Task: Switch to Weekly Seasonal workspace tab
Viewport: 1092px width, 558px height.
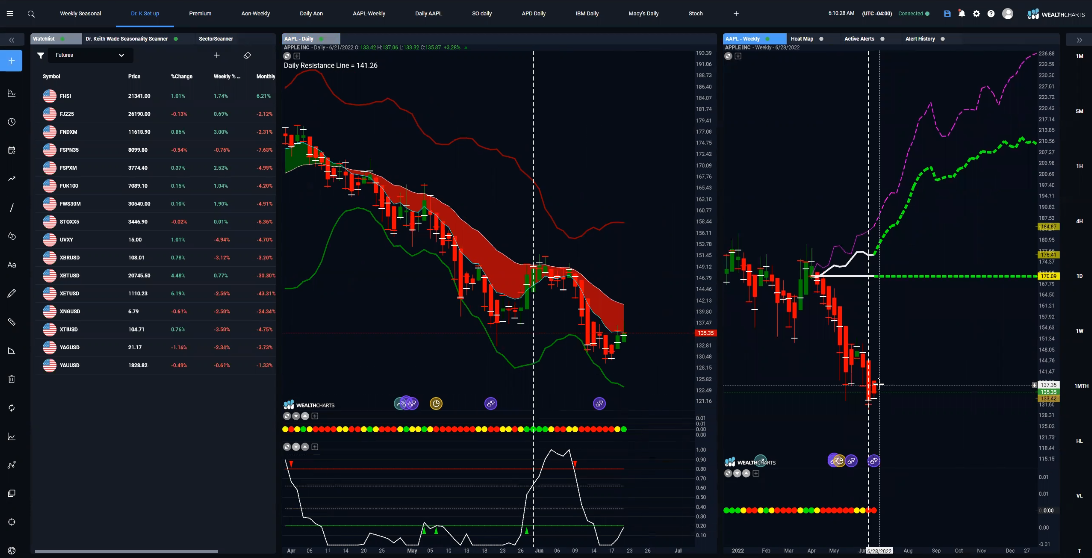Action: [80, 13]
